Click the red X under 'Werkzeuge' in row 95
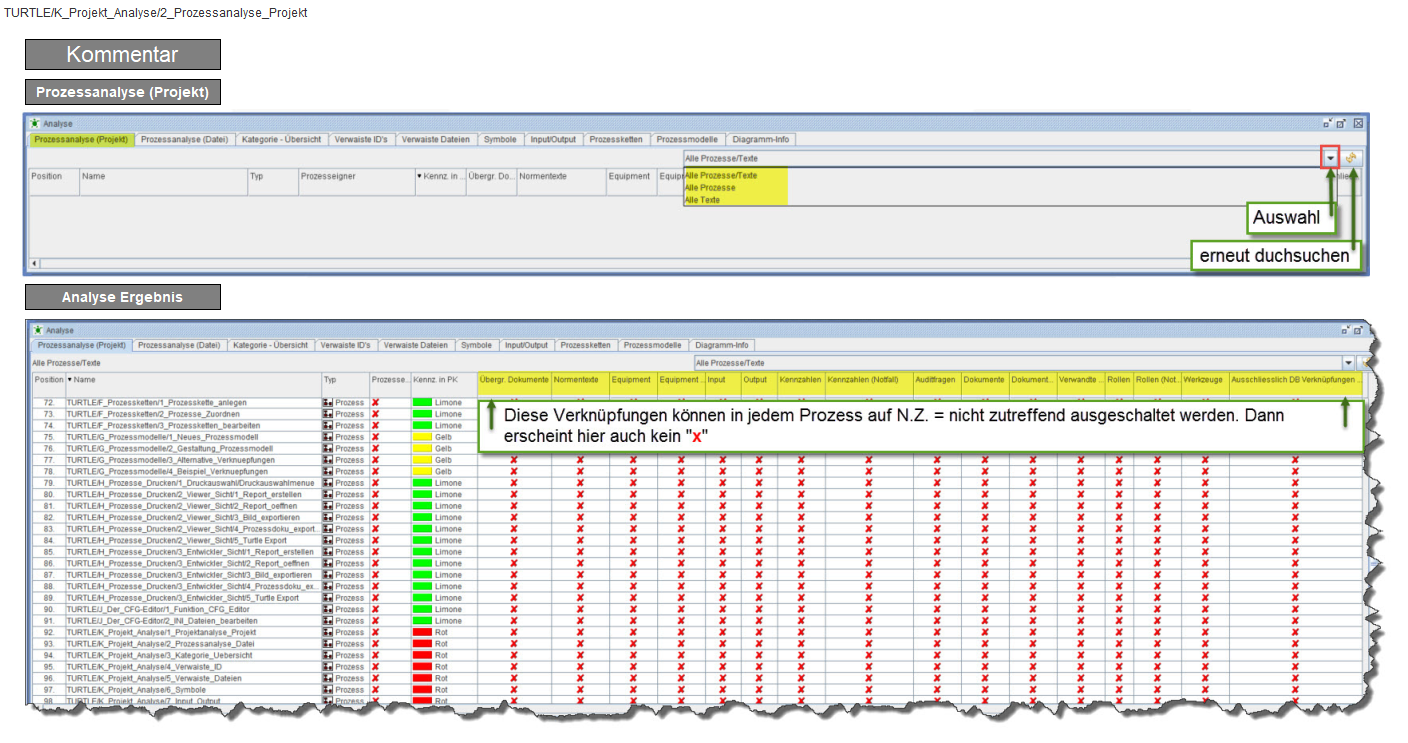This screenshot has height=743, width=1408. (1205, 667)
